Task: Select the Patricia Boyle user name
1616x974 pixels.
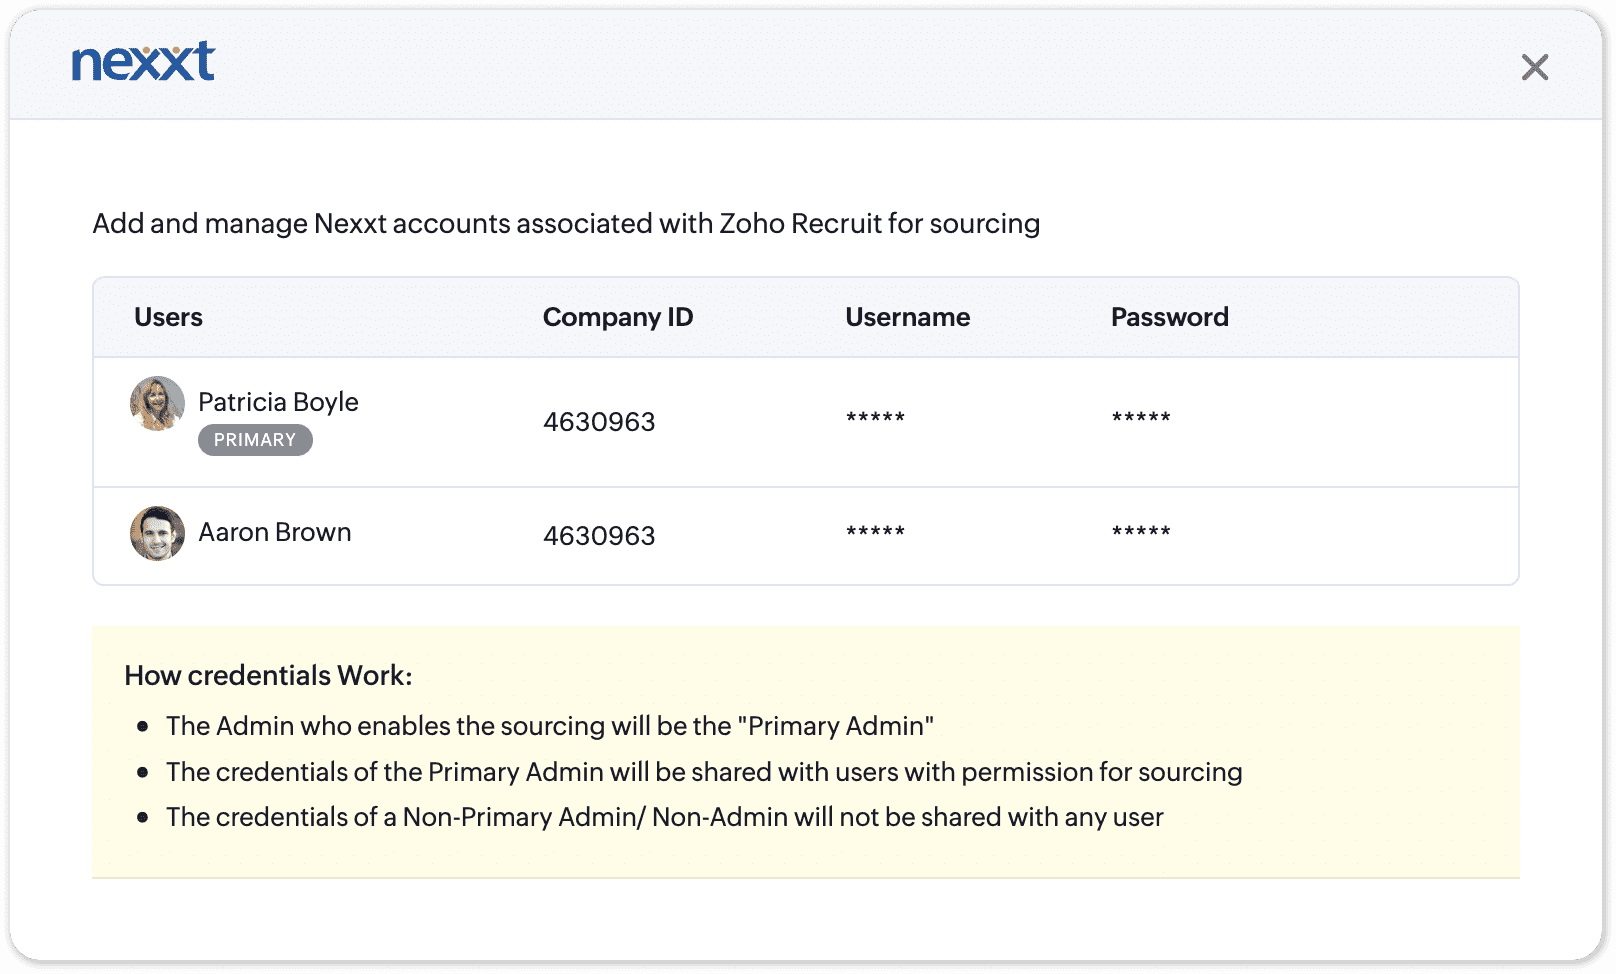Action: [x=278, y=402]
